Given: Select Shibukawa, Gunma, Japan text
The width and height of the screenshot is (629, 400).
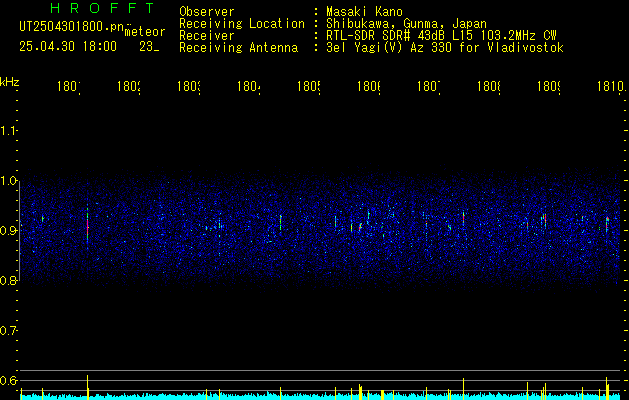Looking at the screenshot, I should (x=406, y=24).
